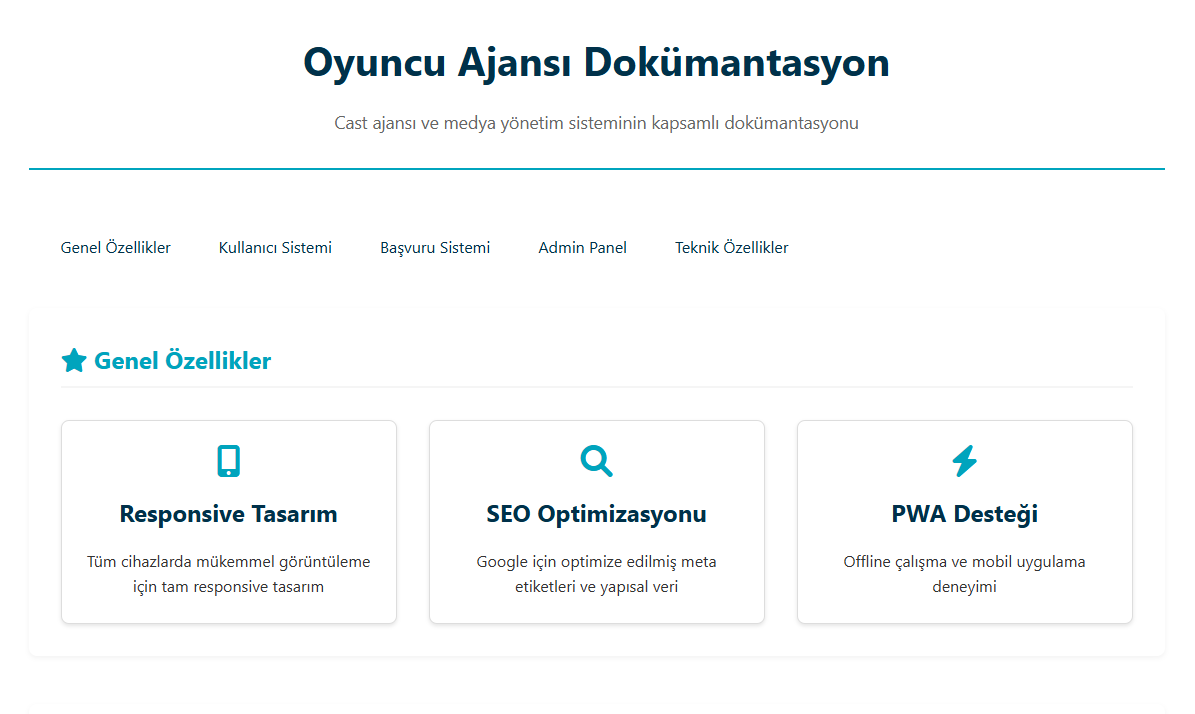This screenshot has height=714, width=1195.
Task: Select the PWA Desteği card title
Action: click(x=964, y=514)
